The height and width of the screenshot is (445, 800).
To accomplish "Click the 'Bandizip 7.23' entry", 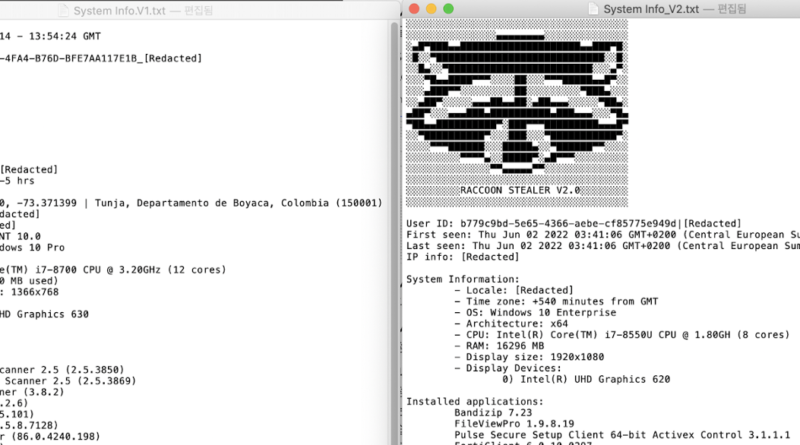I will [493, 413].
